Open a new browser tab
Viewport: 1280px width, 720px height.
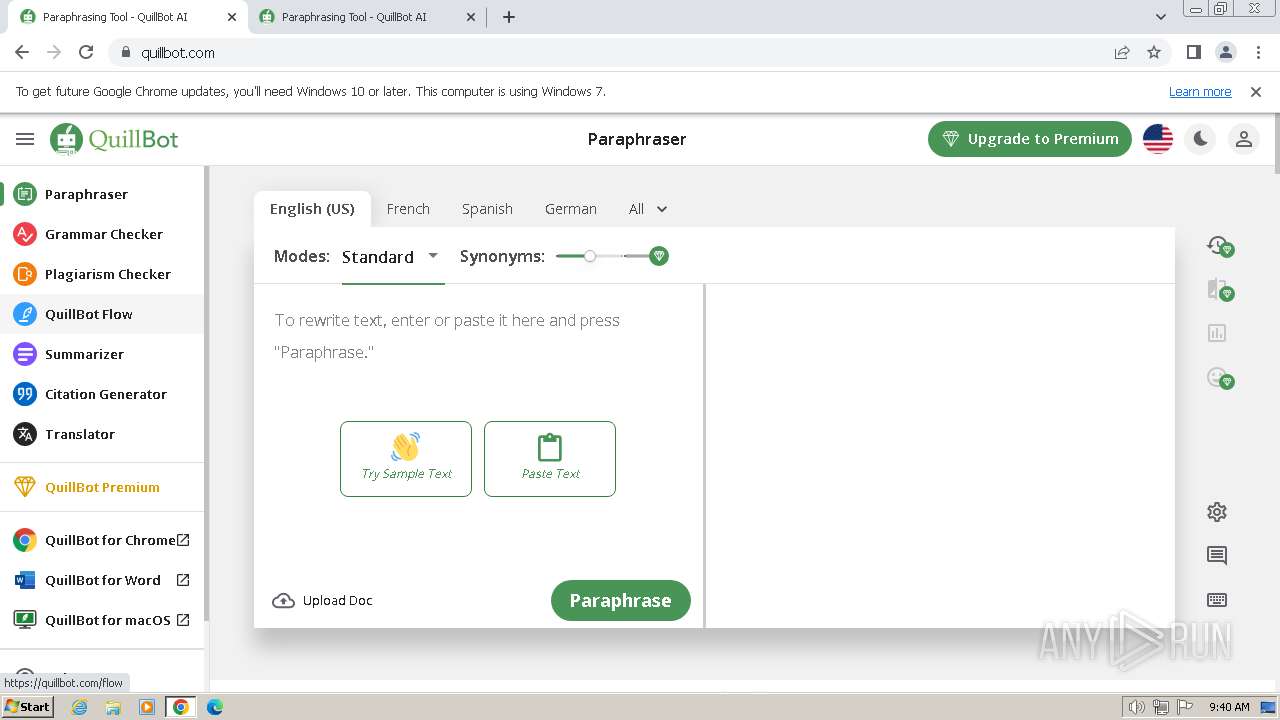click(509, 17)
